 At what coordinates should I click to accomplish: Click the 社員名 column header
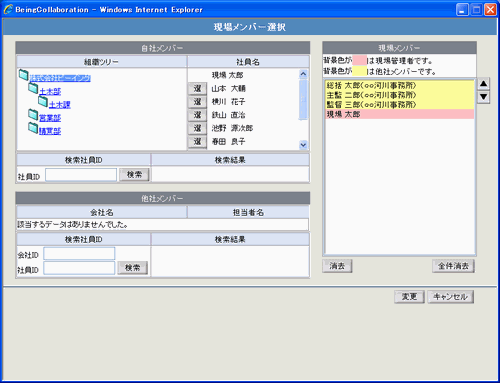tap(248, 62)
